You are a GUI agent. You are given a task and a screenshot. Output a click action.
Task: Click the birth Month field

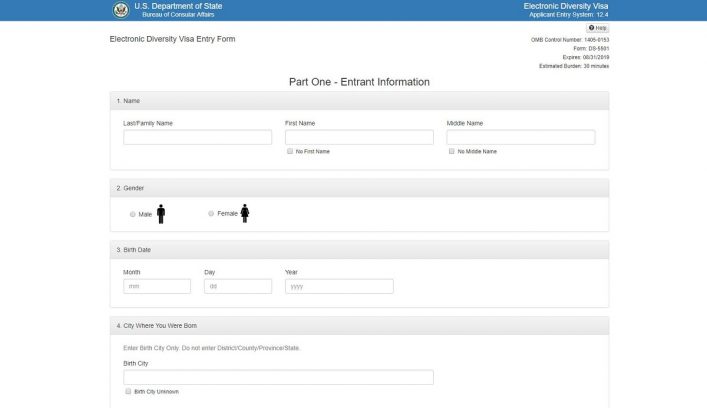pyautogui.click(x=157, y=286)
